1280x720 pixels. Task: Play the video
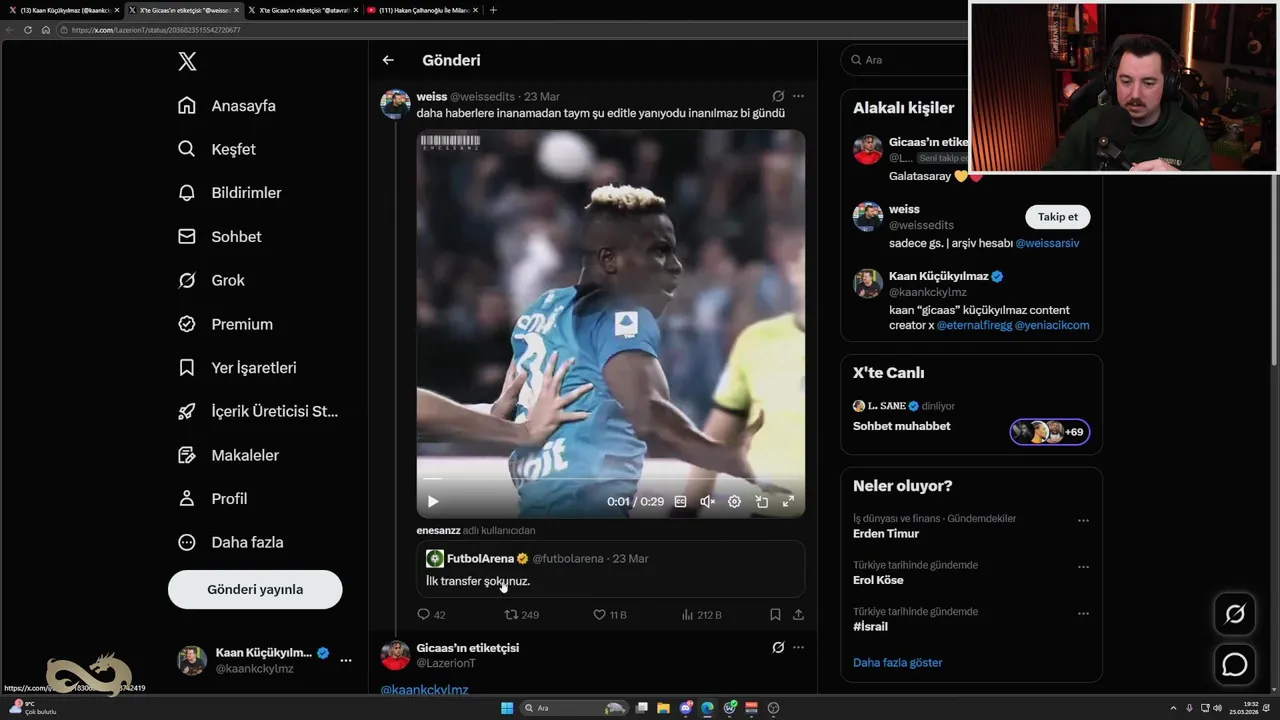point(433,502)
